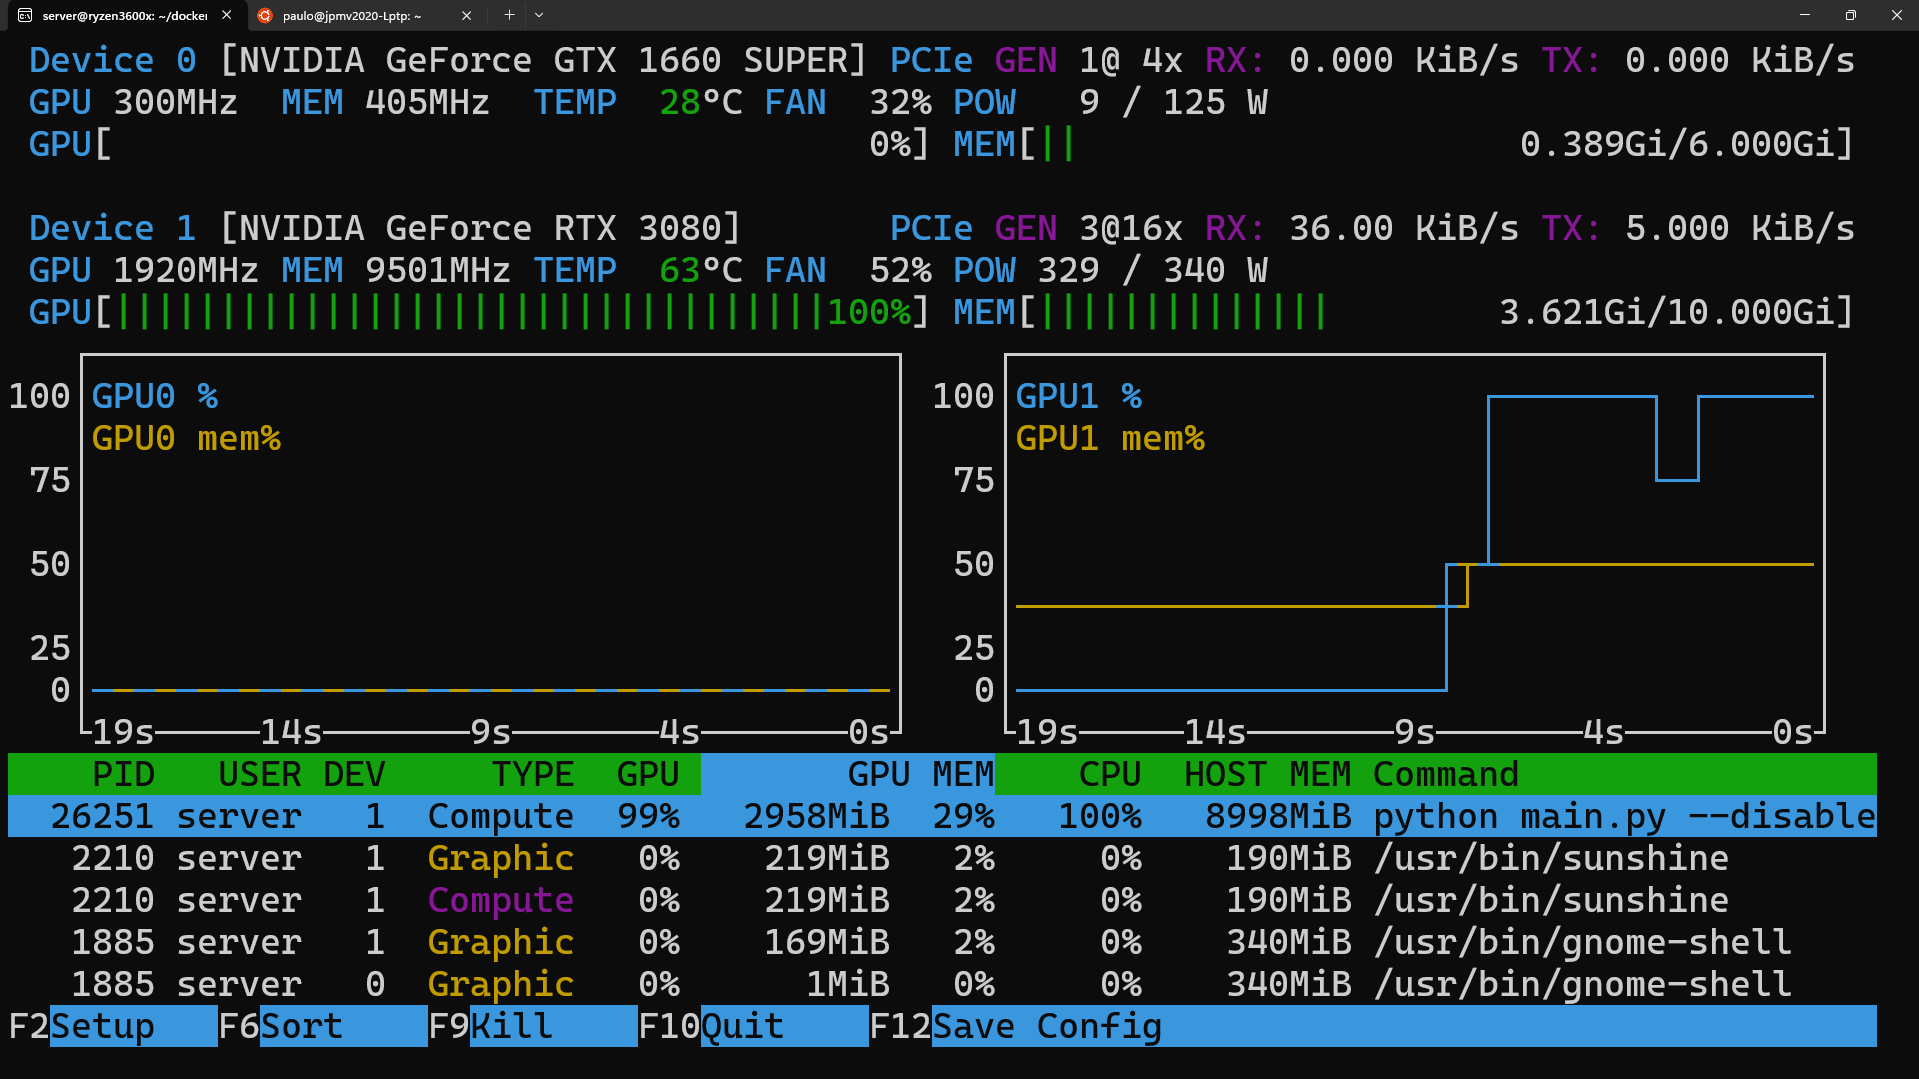Expand the new tab profile dropdown chevron

(x=539, y=15)
